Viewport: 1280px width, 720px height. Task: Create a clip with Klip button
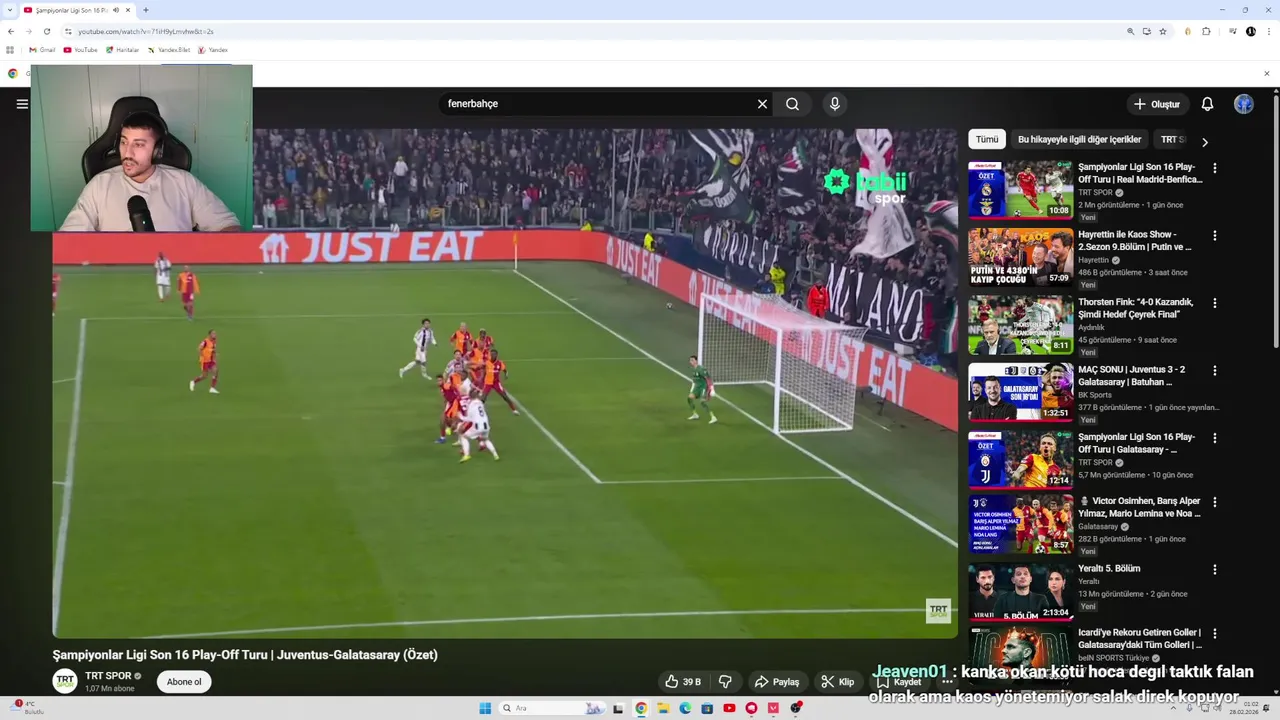[838, 682]
